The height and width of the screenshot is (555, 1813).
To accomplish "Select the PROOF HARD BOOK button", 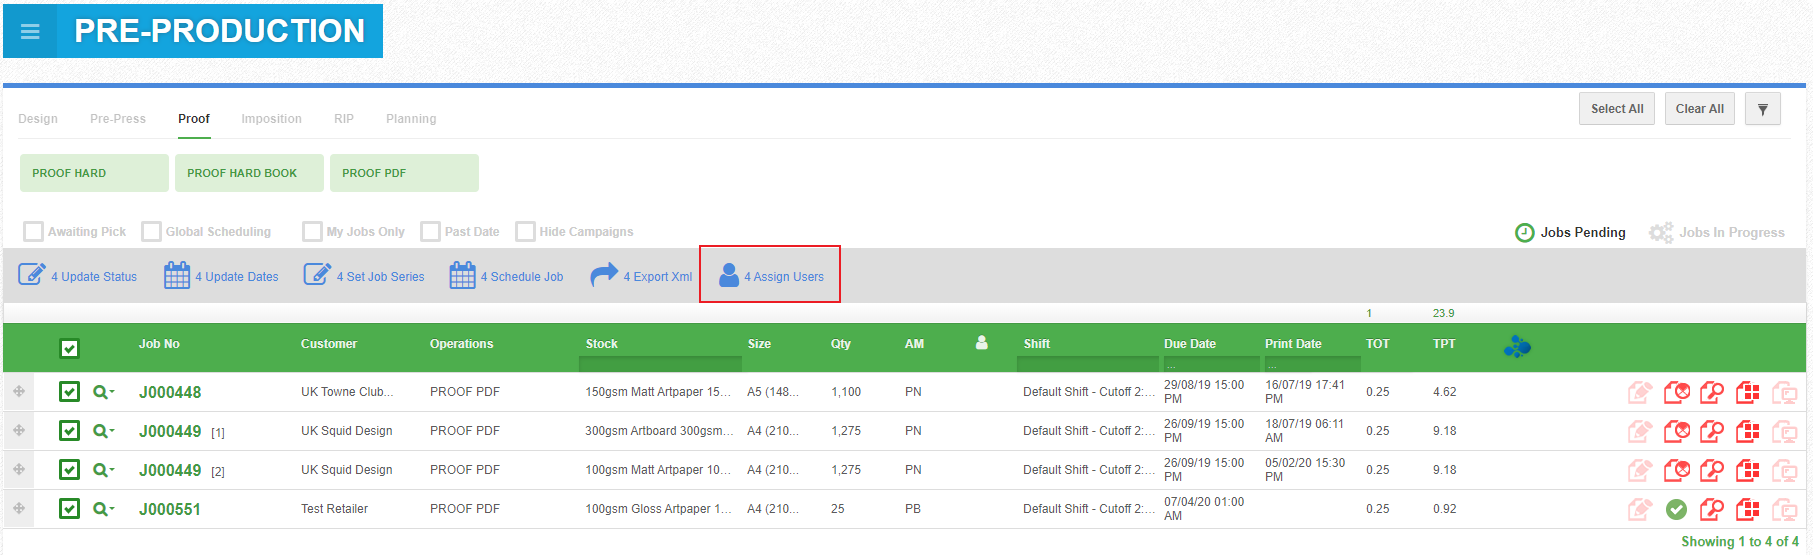I will point(249,173).
